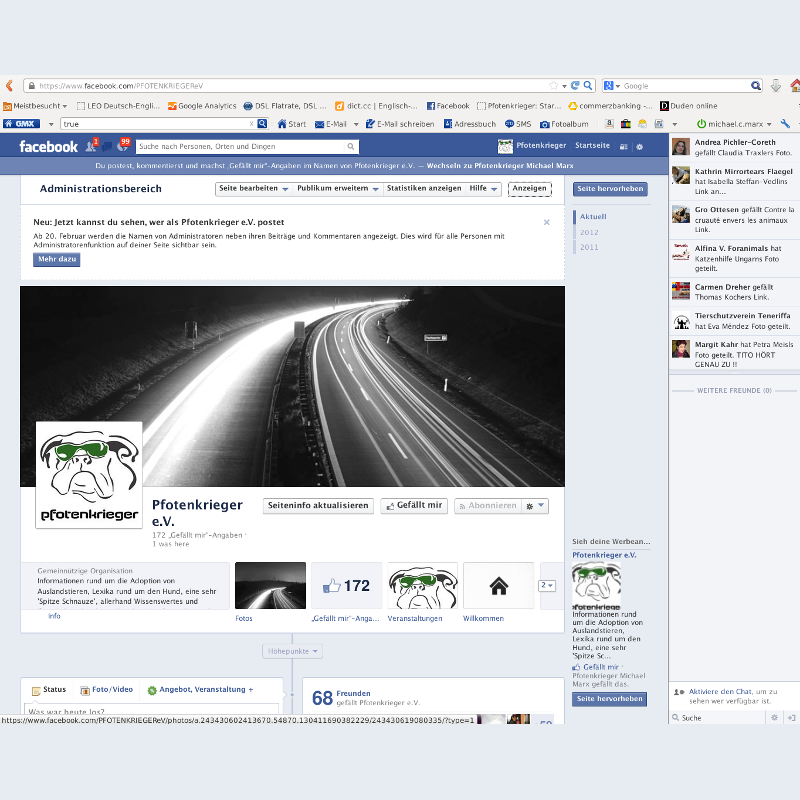The height and width of the screenshot is (800, 800).
Task: Click the Mehr dazu button
Action: pos(57,259)
